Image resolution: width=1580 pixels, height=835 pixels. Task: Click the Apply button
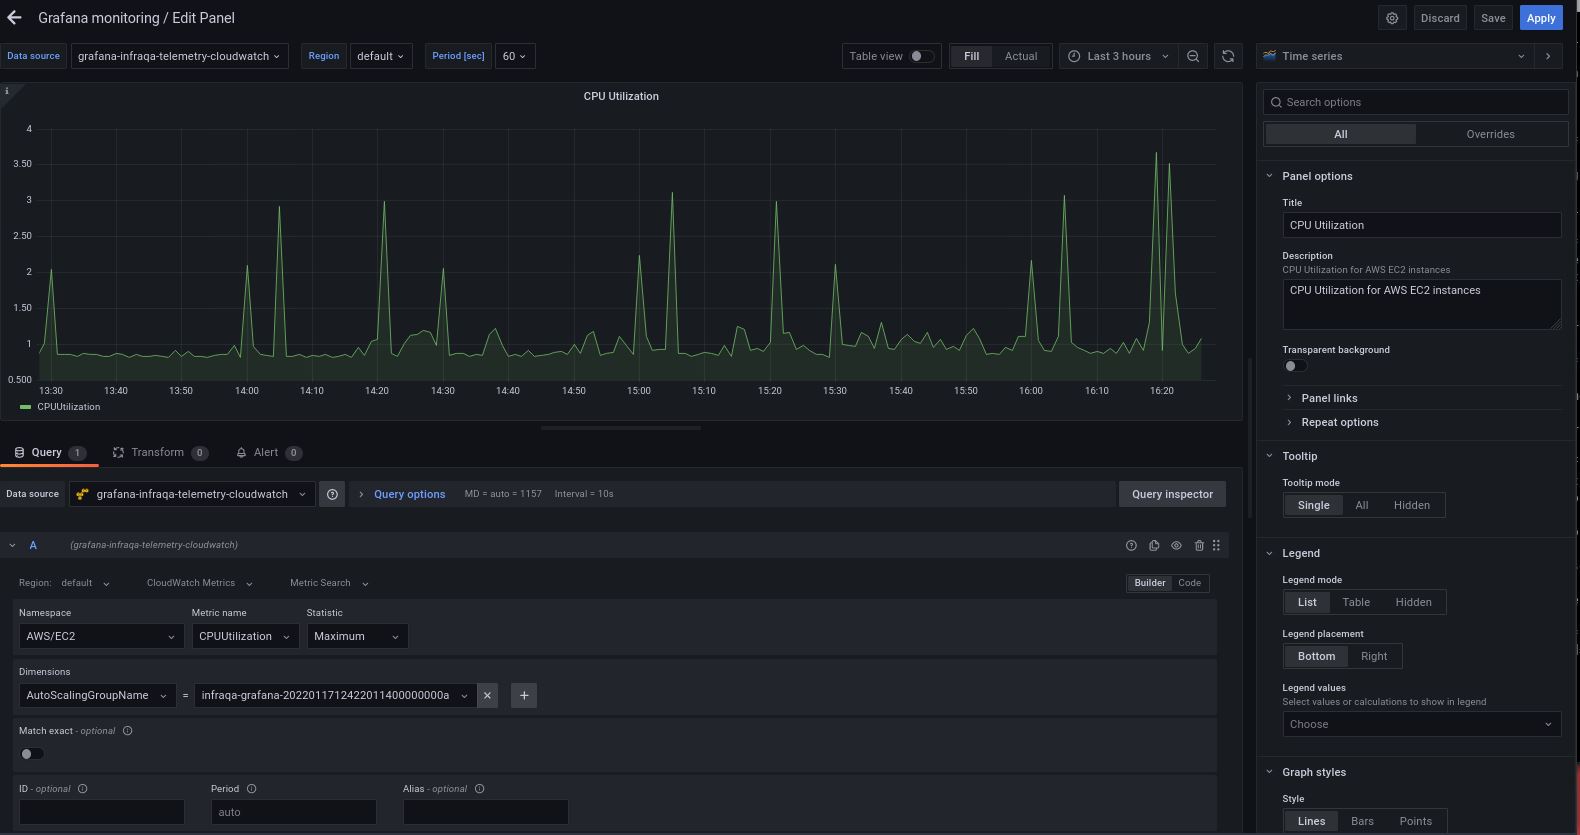coord(1541,18)
